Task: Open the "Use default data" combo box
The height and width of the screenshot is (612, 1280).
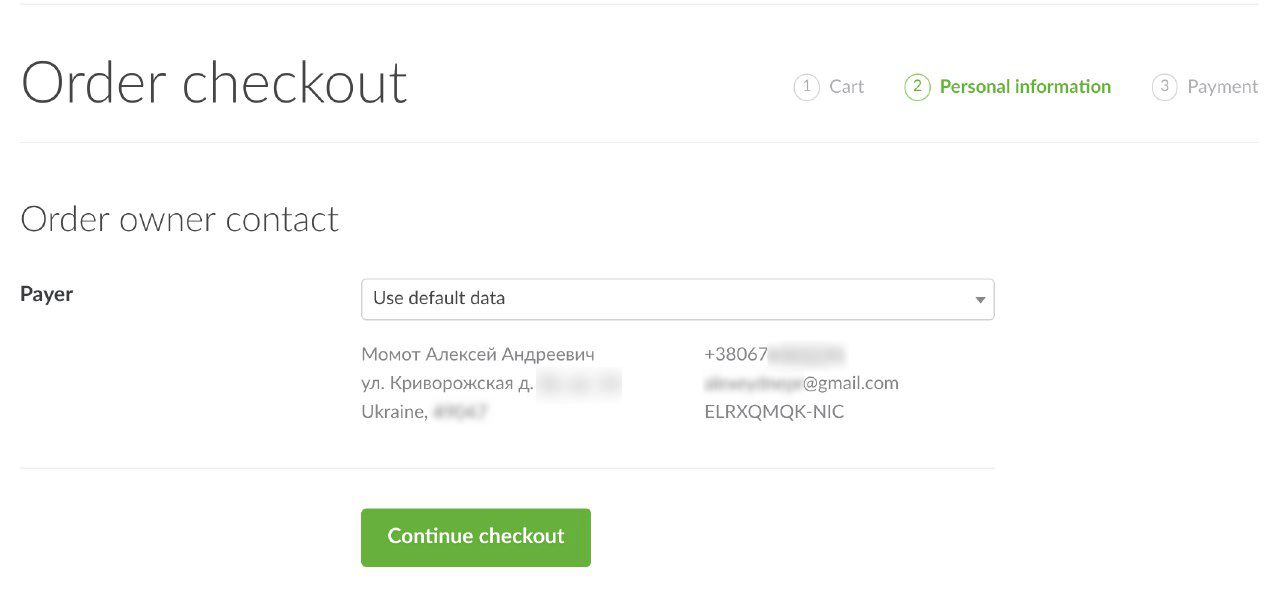Action: (x=660, y=299)
